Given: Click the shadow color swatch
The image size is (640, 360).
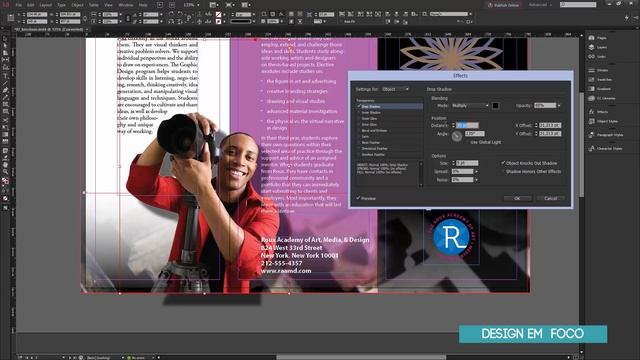Looking at the screenshot, I should coord(496,106).
